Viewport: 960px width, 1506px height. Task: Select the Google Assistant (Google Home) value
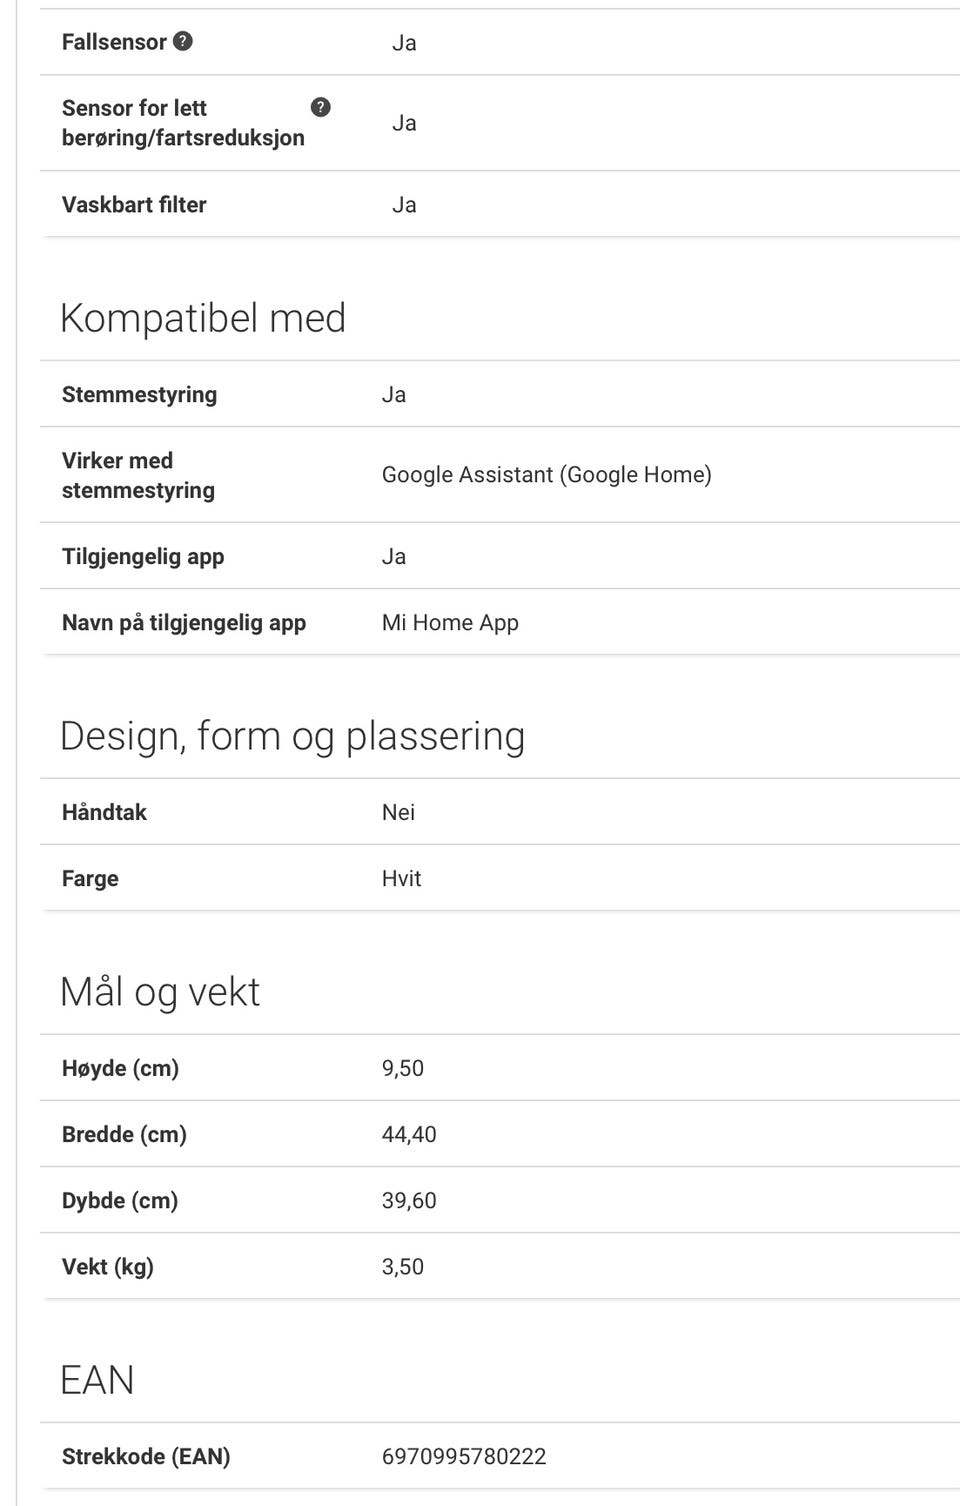tap(546, 474)
